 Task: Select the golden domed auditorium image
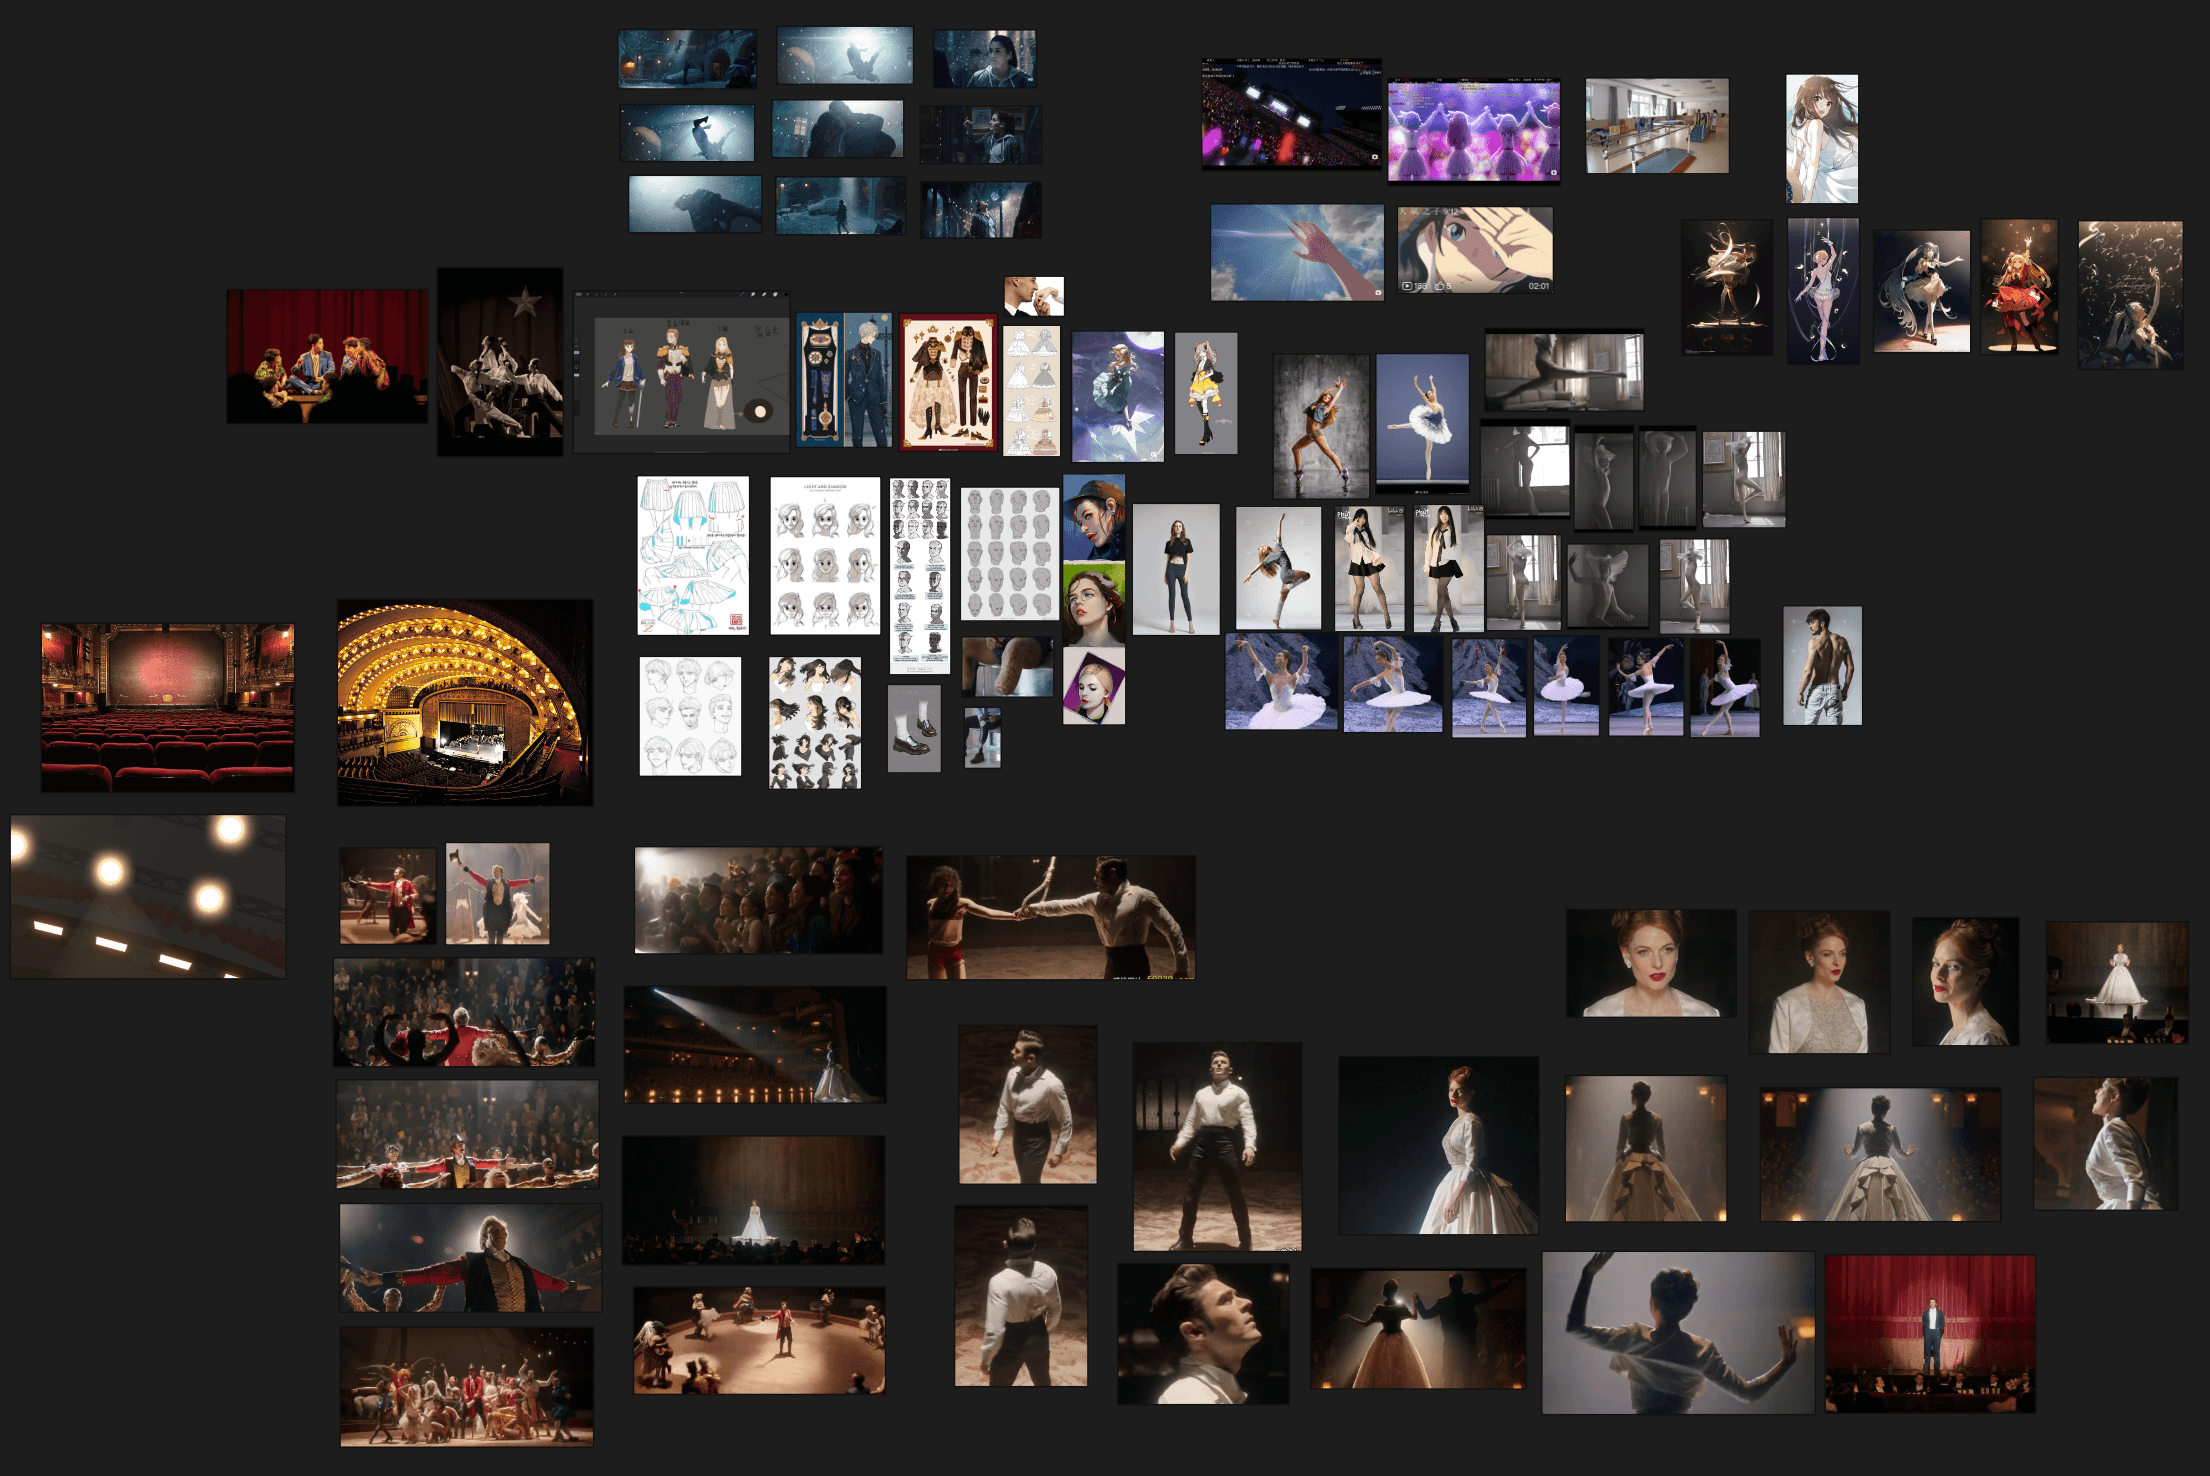[x=464, y=702]
